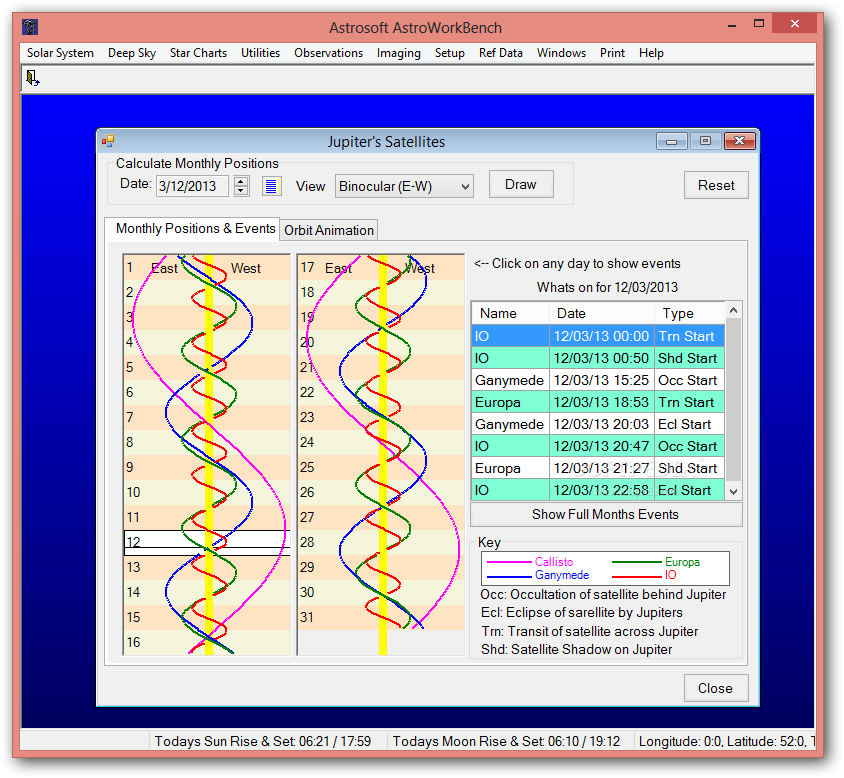
Task: Click the Ganymede blue line in Key
Action: [x=510, y=577]
